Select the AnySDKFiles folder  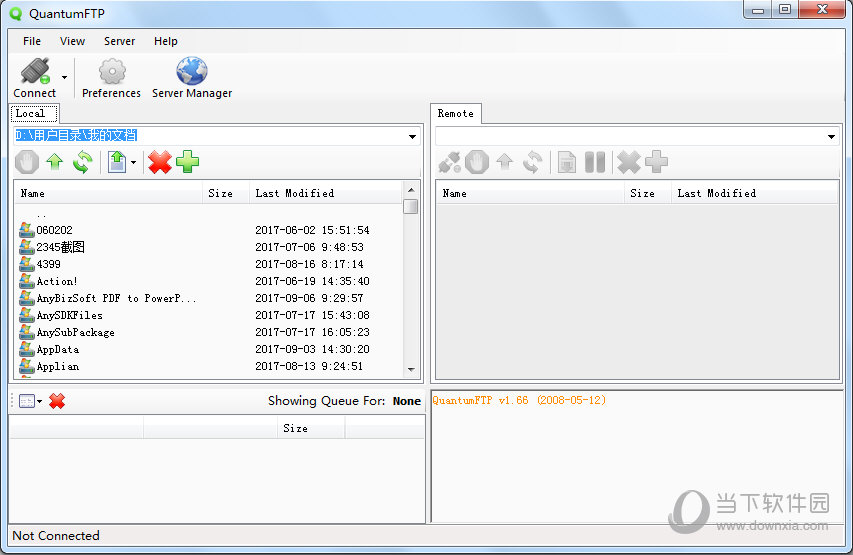69,315
